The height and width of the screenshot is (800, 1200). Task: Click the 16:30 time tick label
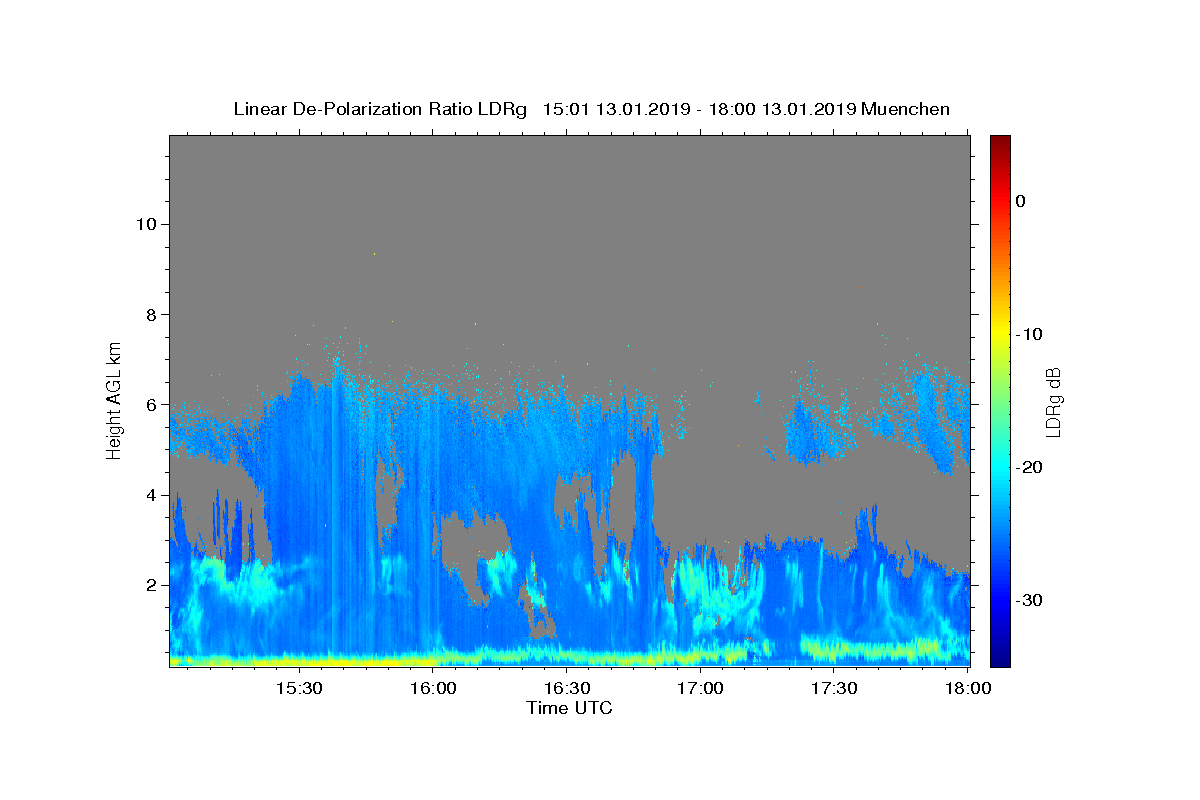tap(566, 689)
